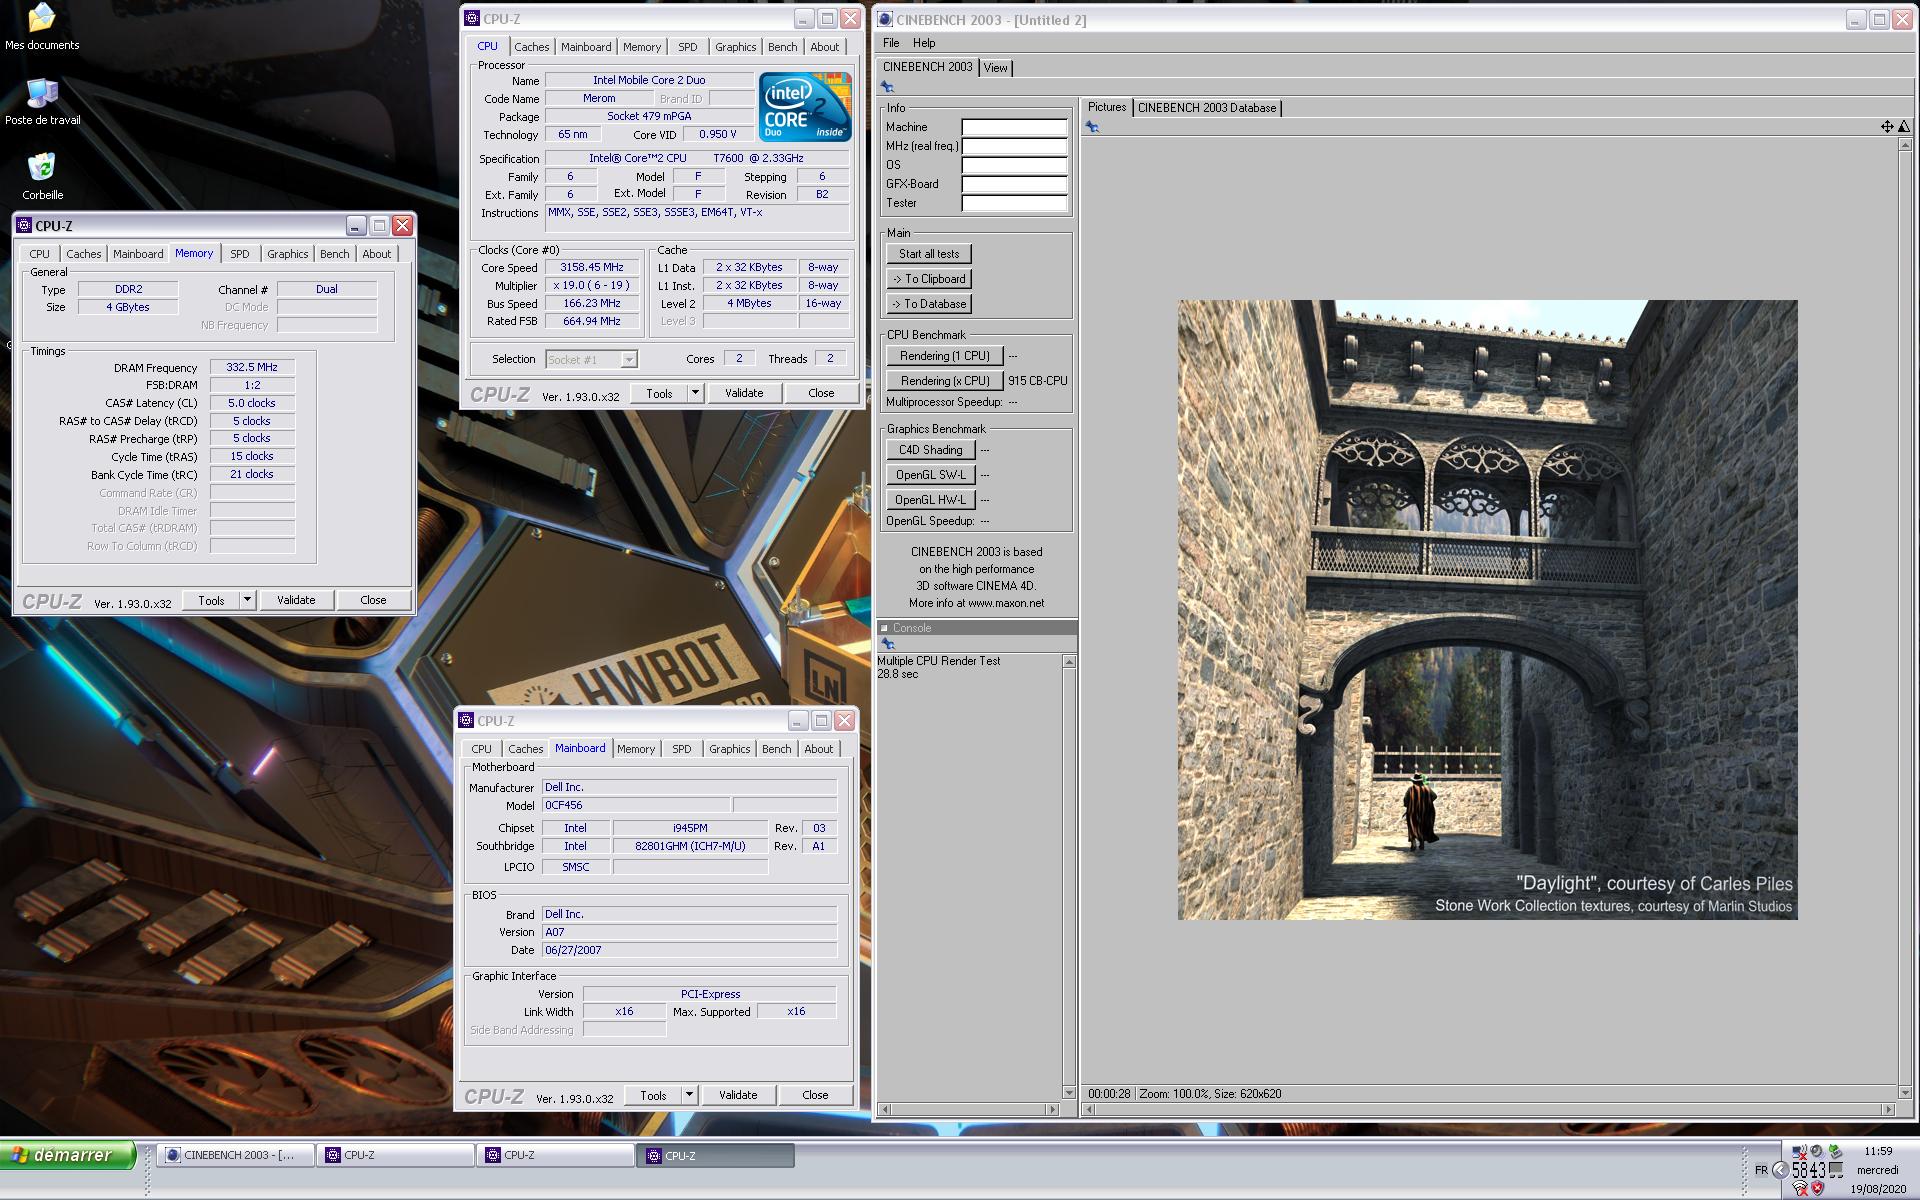Click the To Clipboard button

[929, 279]
